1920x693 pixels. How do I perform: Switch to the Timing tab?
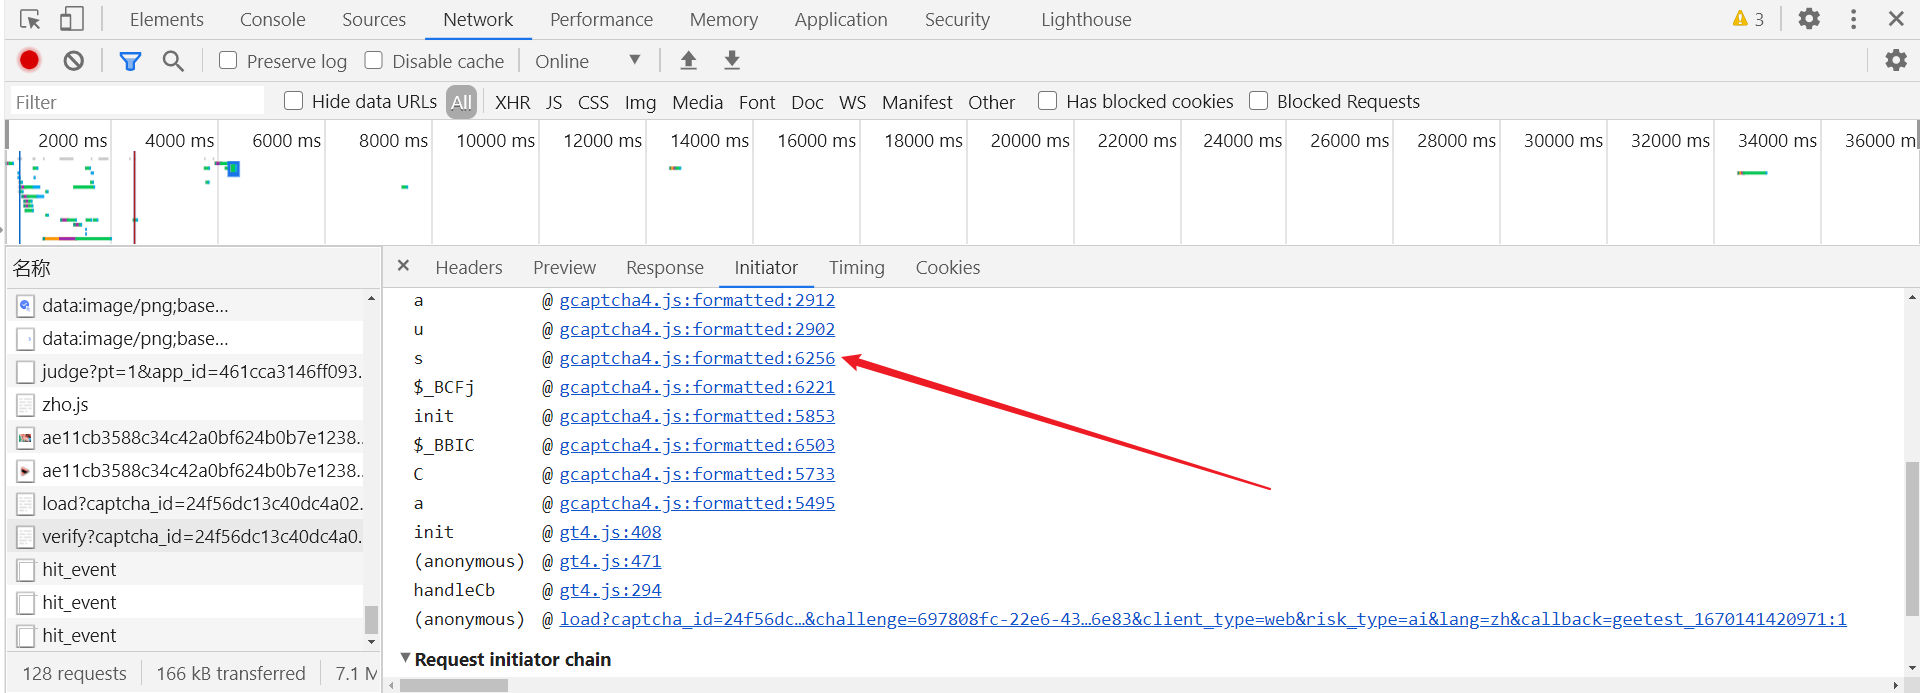tap(856, 267)
